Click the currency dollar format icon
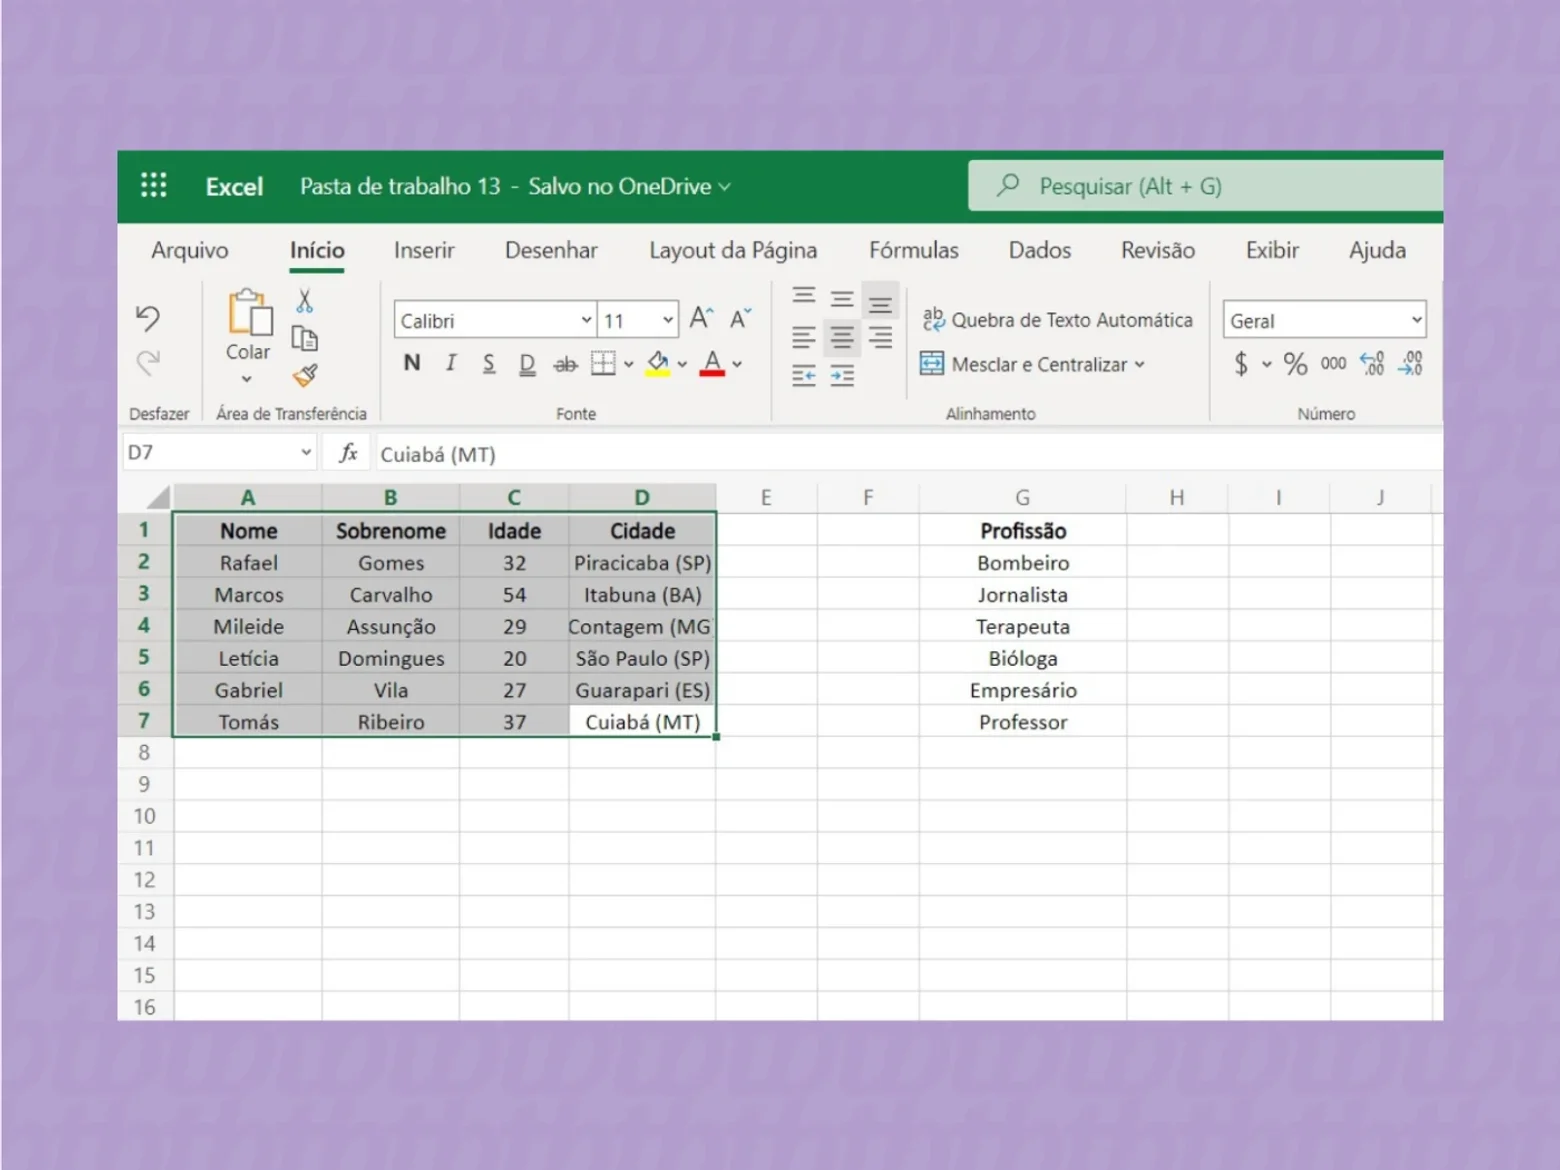This screenshot has height=1170, width=1560. (x=1241, y=363)
